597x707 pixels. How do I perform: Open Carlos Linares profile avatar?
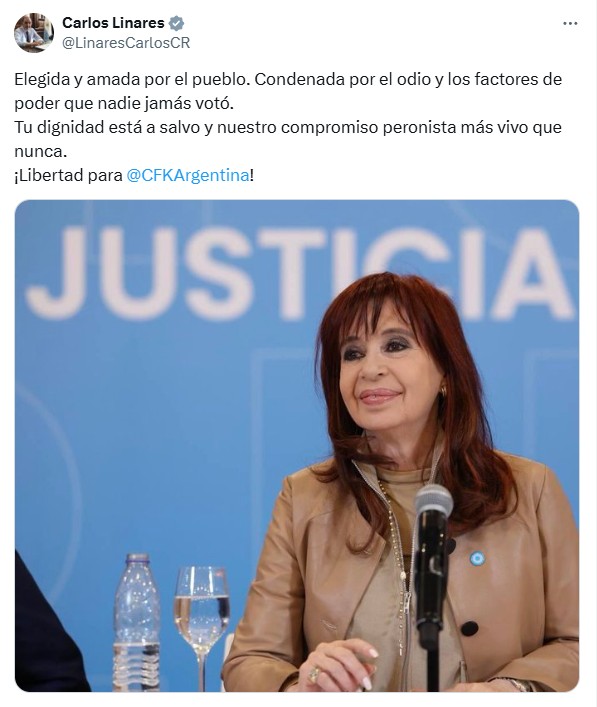tap(33, 33)
